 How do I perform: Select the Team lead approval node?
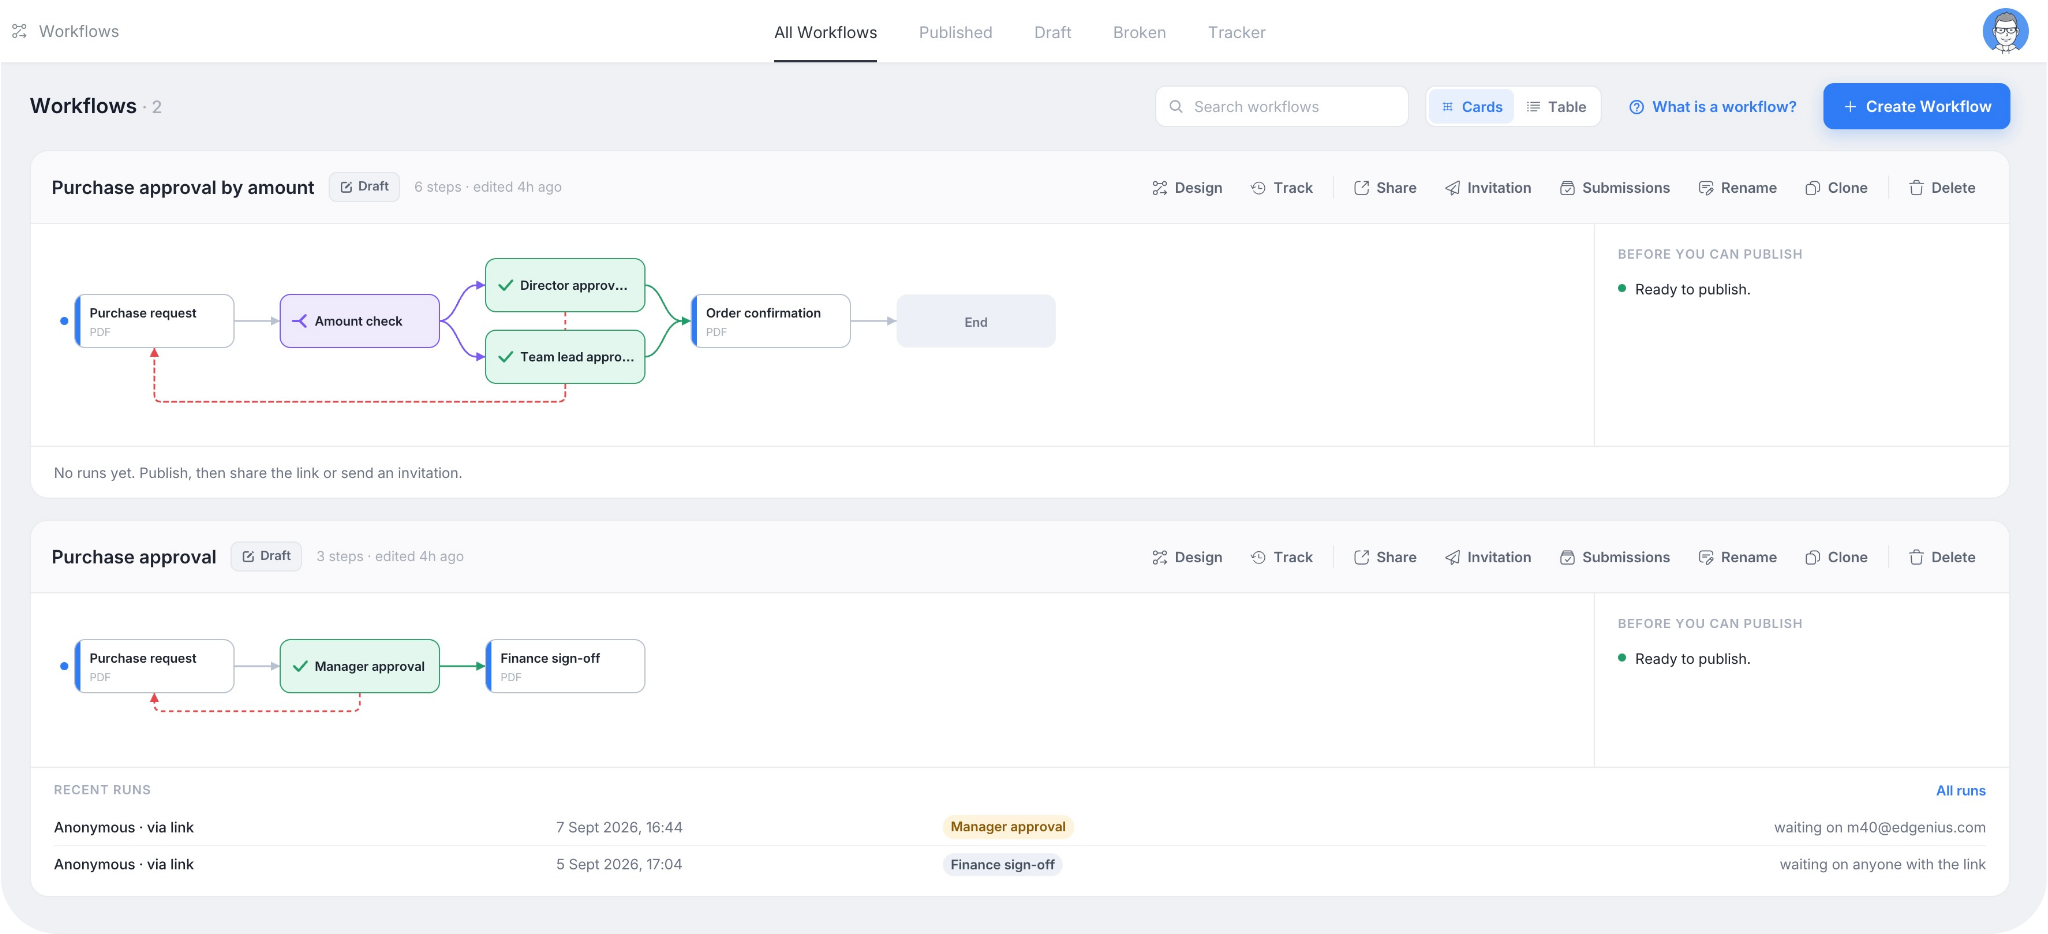pos(565,357)
